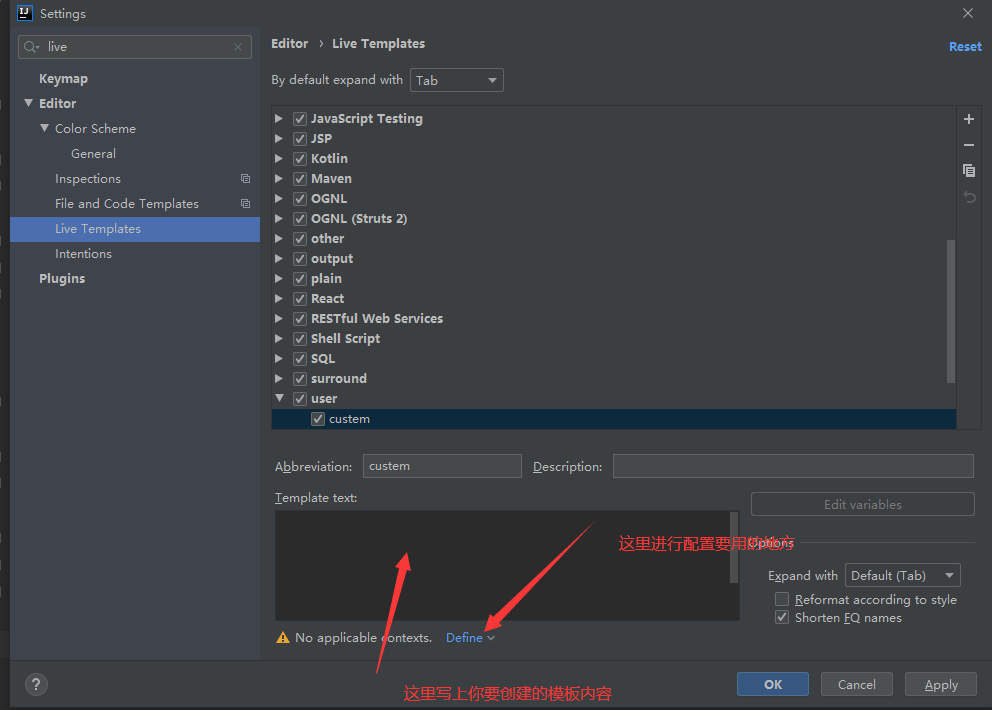The image size is (992, 710).
Task: Click the add template plus icon
Action: click(x=968, y=119)
